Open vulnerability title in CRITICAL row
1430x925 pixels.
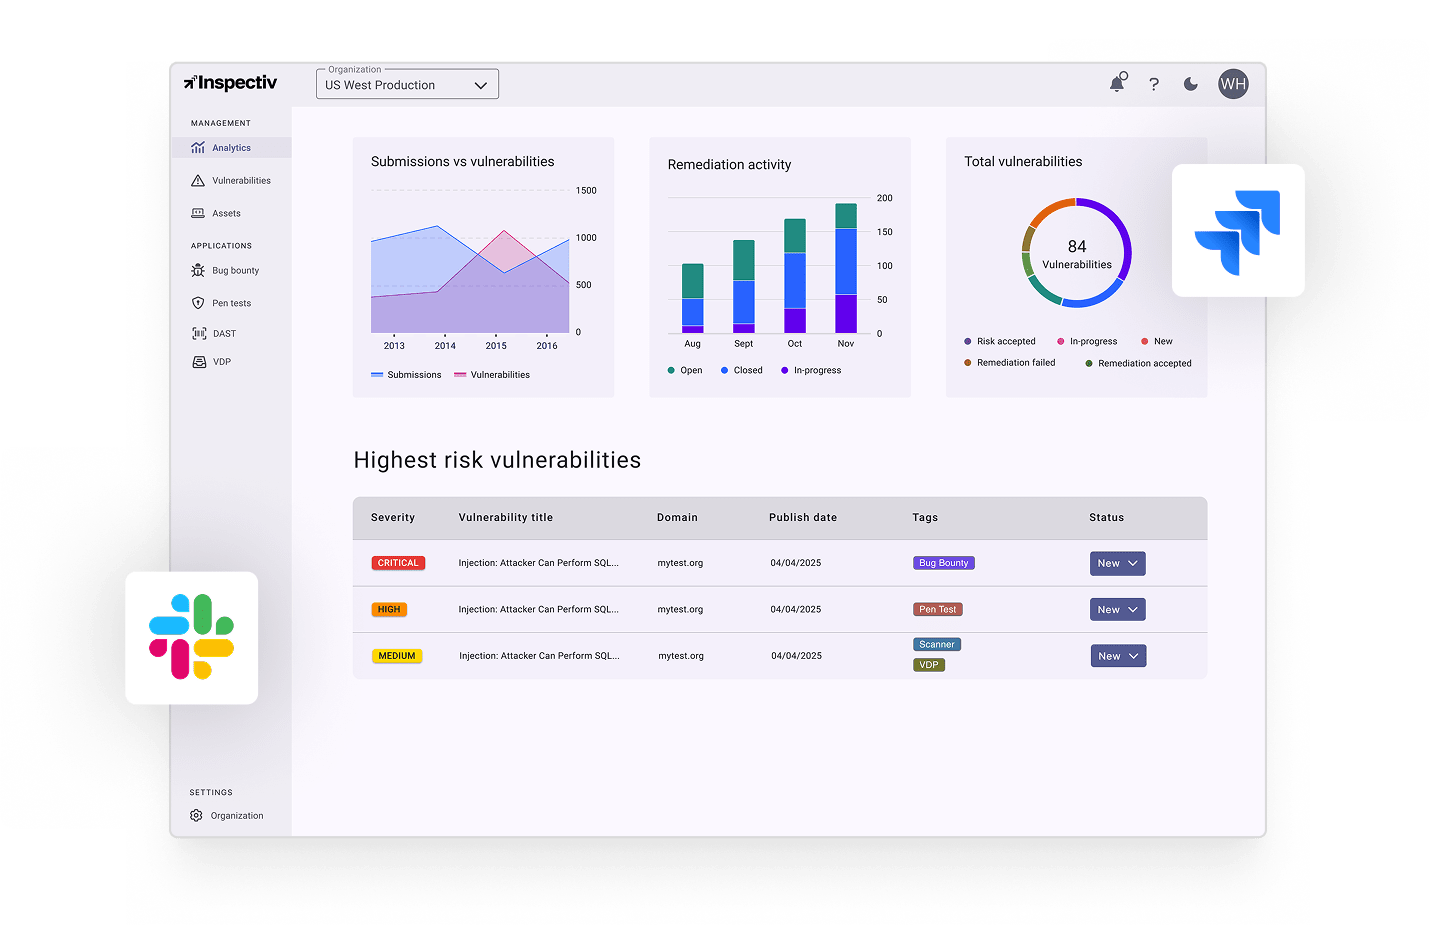coord(539,563)
